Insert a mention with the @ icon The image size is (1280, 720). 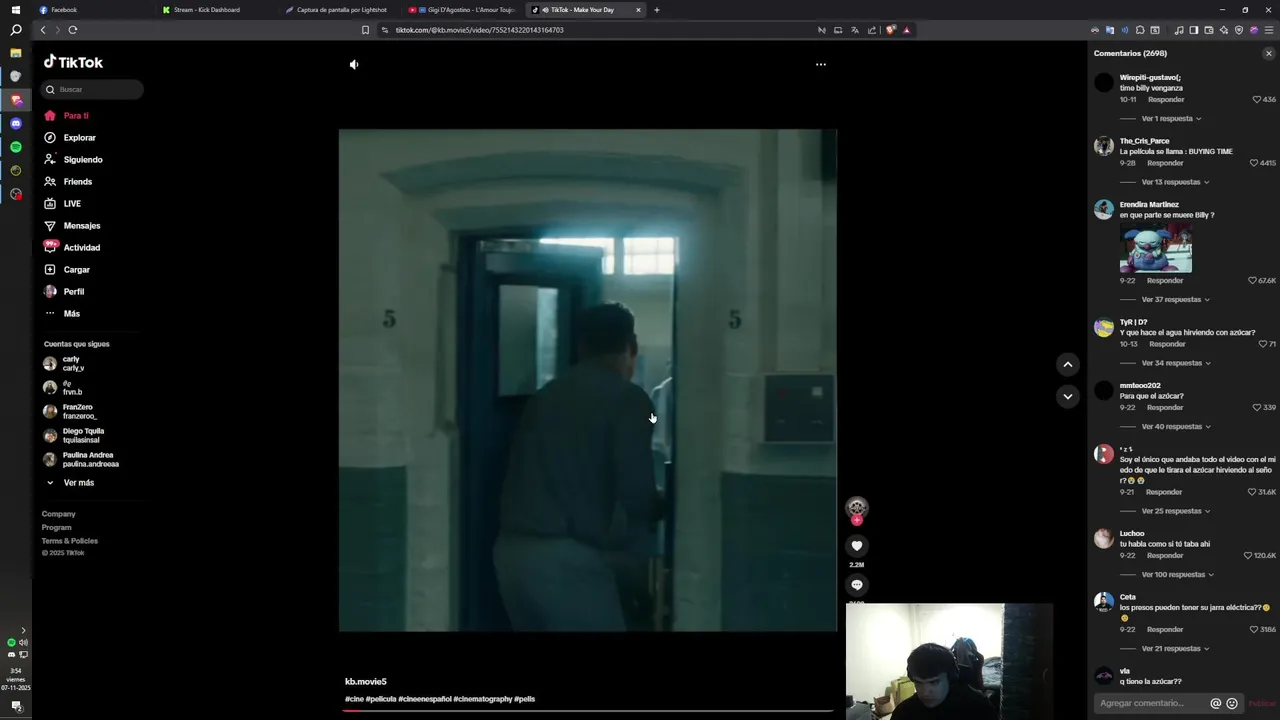1216,704
